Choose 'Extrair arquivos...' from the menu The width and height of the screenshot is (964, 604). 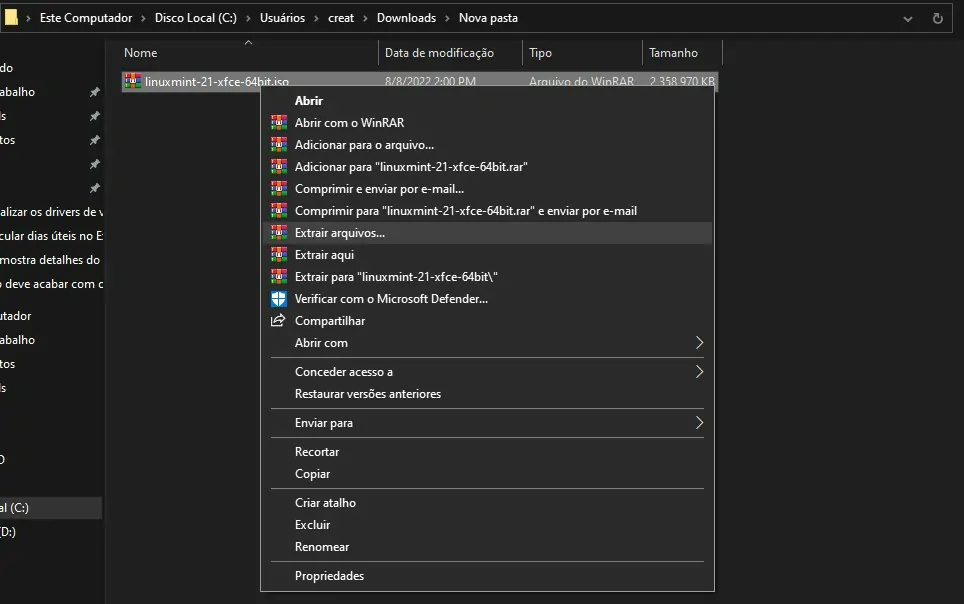(487, 232)
